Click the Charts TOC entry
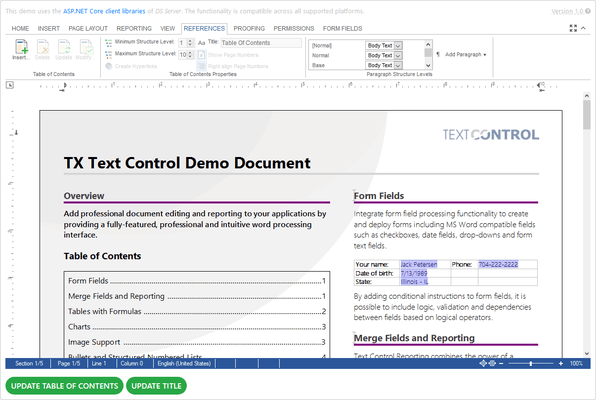Viewport: 596px width, 400px height. [197, 327]
